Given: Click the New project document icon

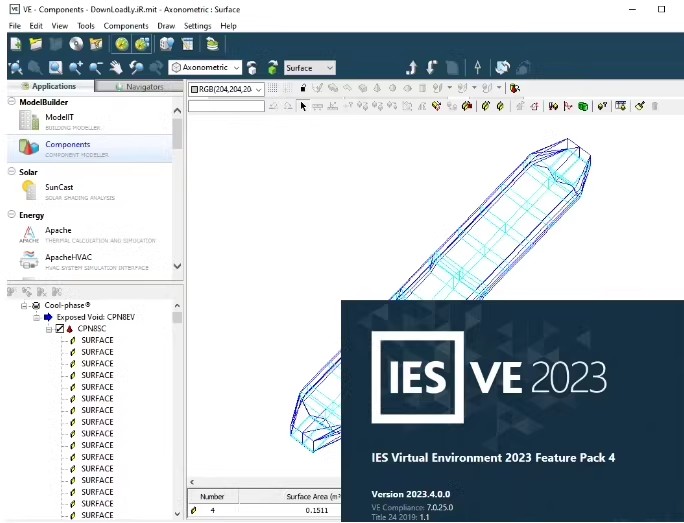Looking at the screenshot, I should pos(16,44).
